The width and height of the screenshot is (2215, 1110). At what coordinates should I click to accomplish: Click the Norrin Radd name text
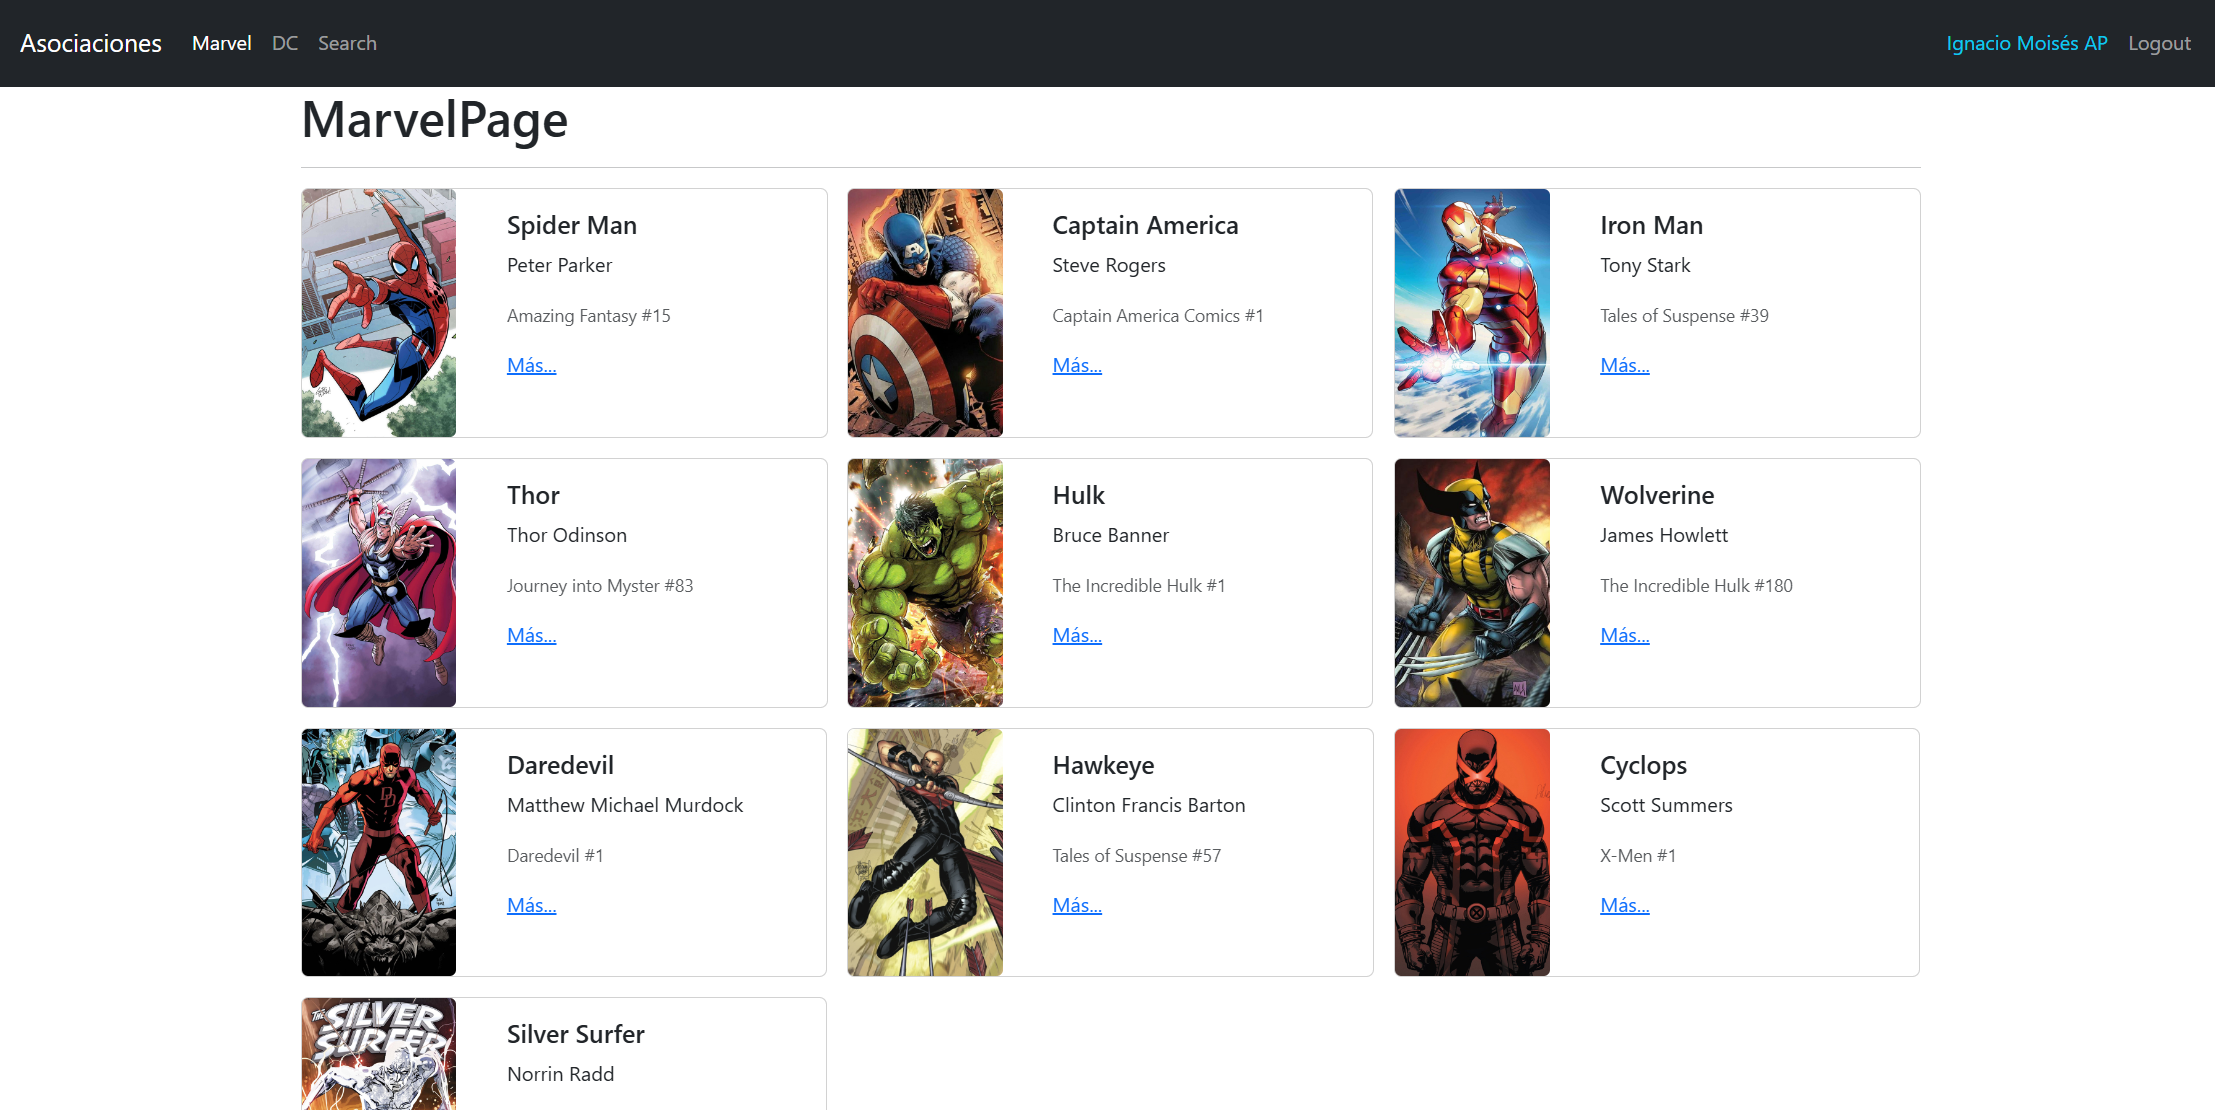[x=560, y=1074]
